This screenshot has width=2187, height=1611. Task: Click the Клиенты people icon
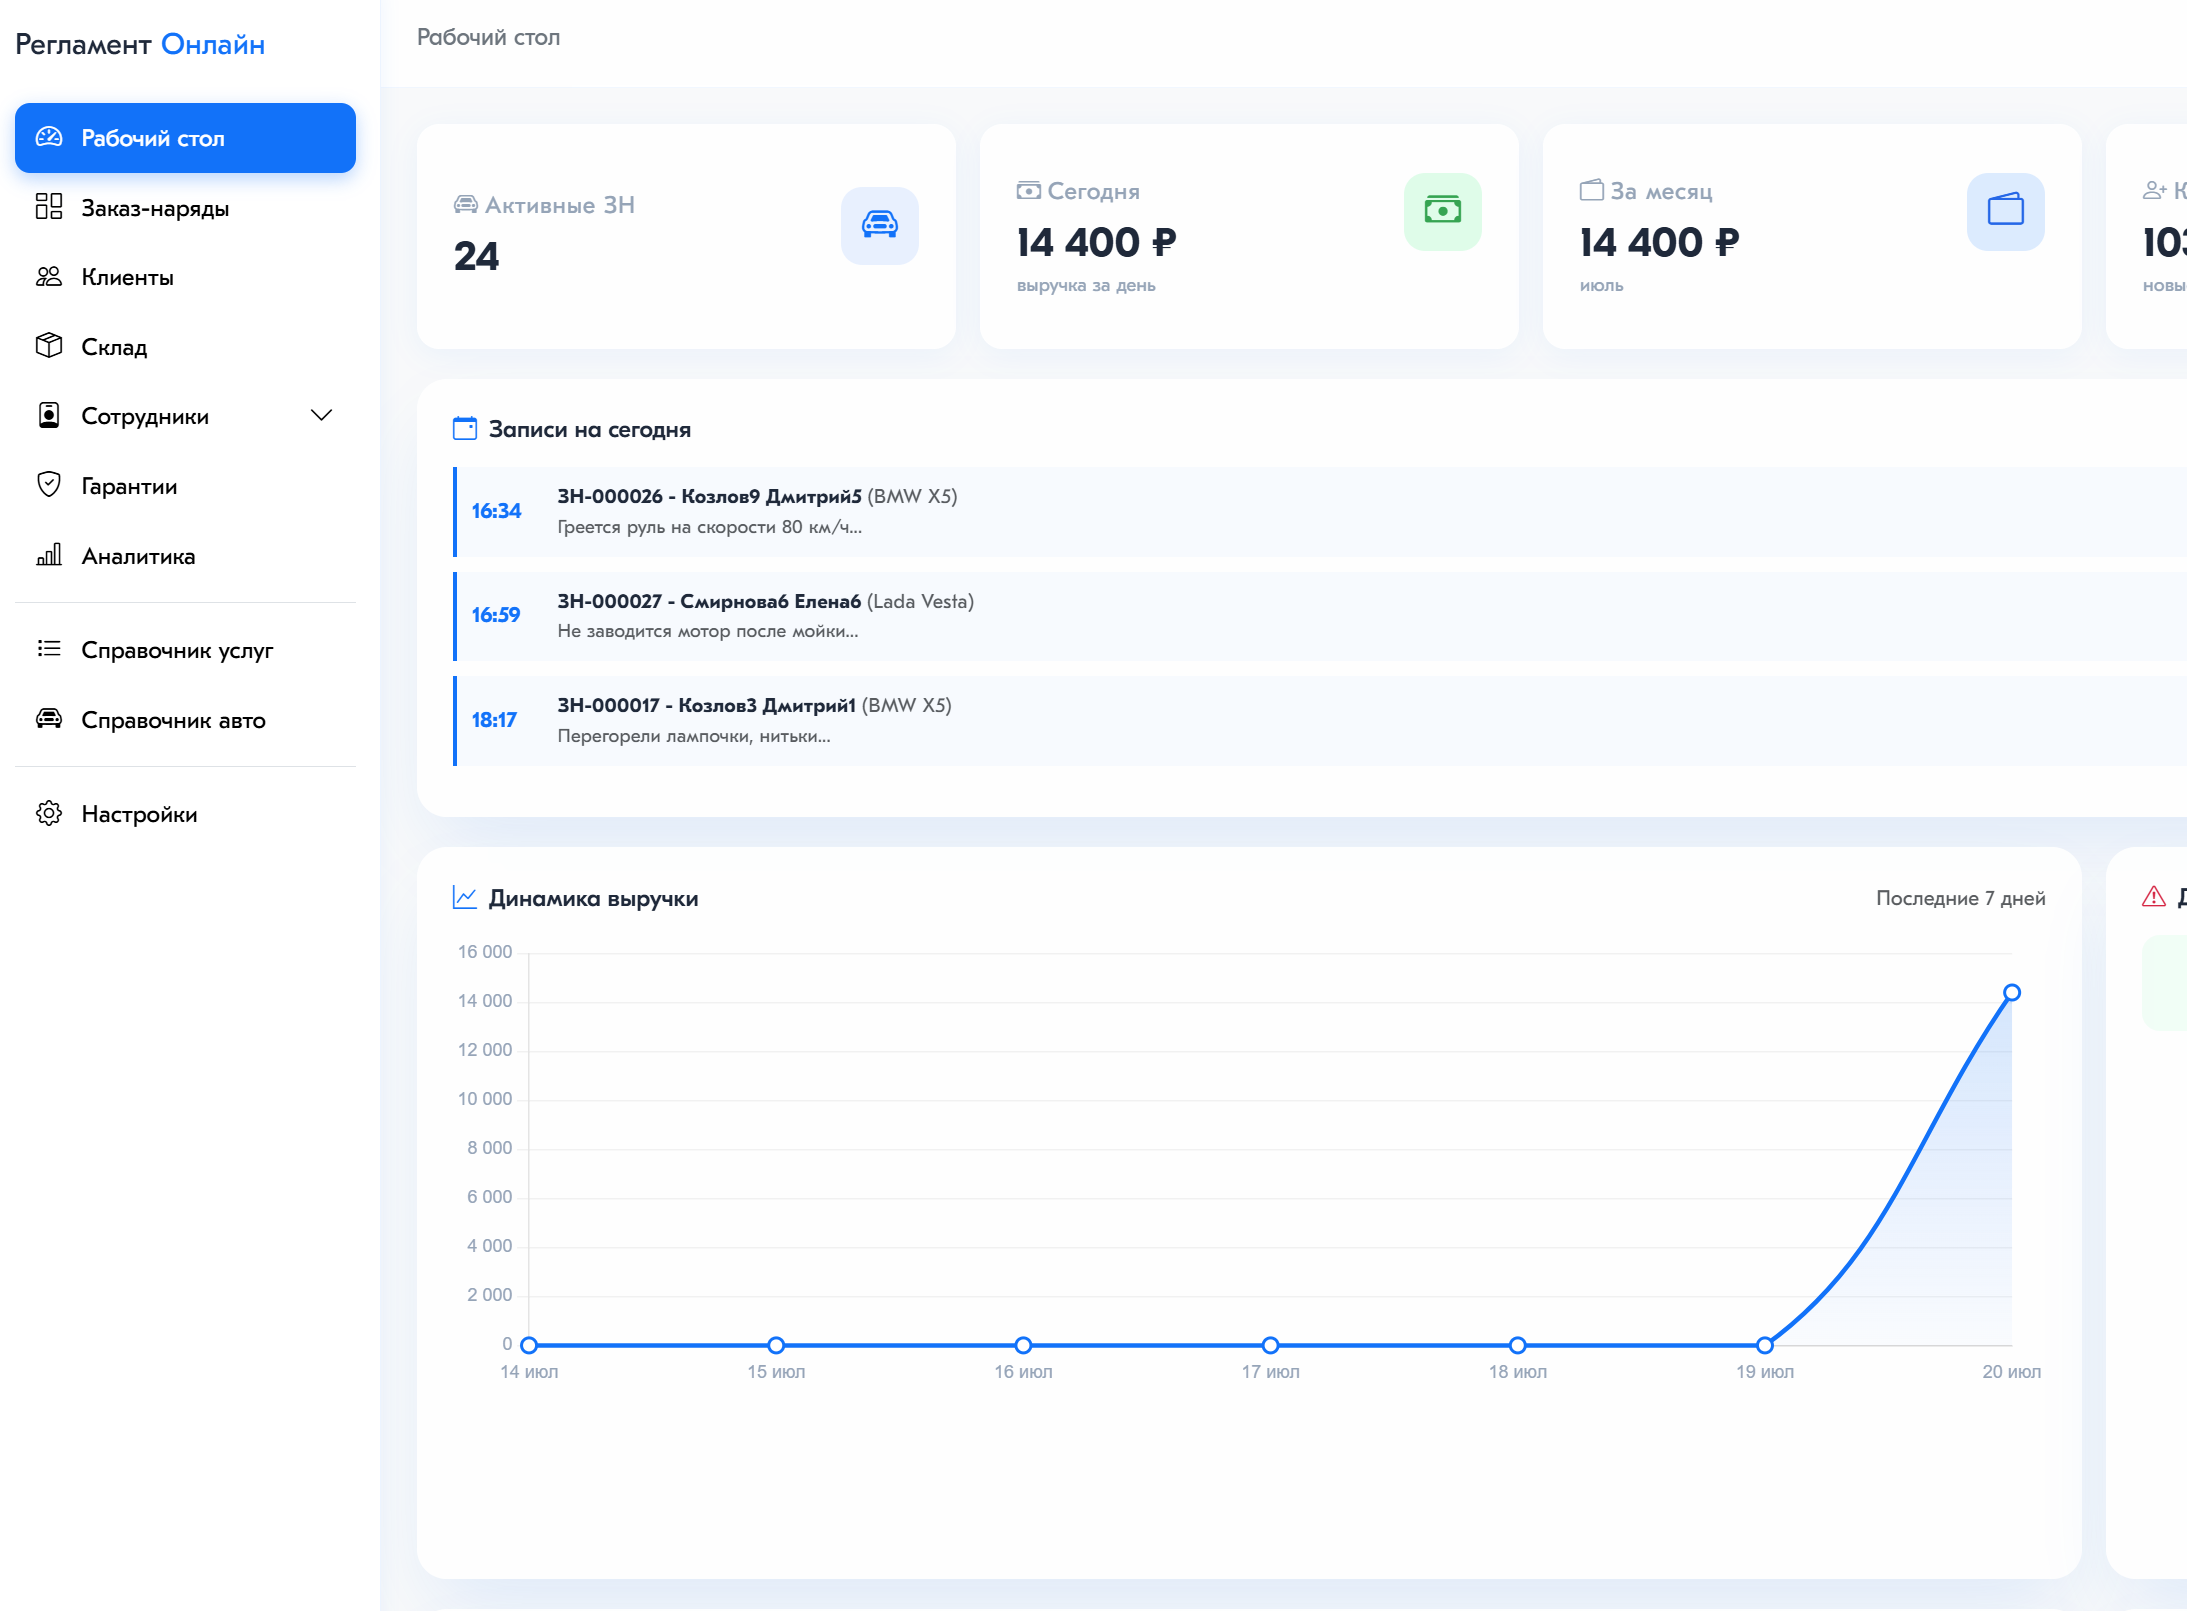click(49, 277)
